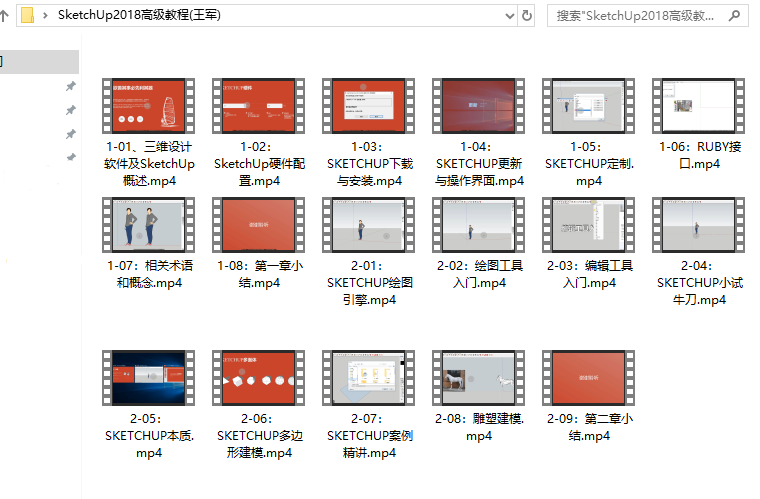Click file name 2-08: 雕塑建模.mp4
Image resolution: width=760 pixels, height=499 pixels.
click(x=479, y=427)
